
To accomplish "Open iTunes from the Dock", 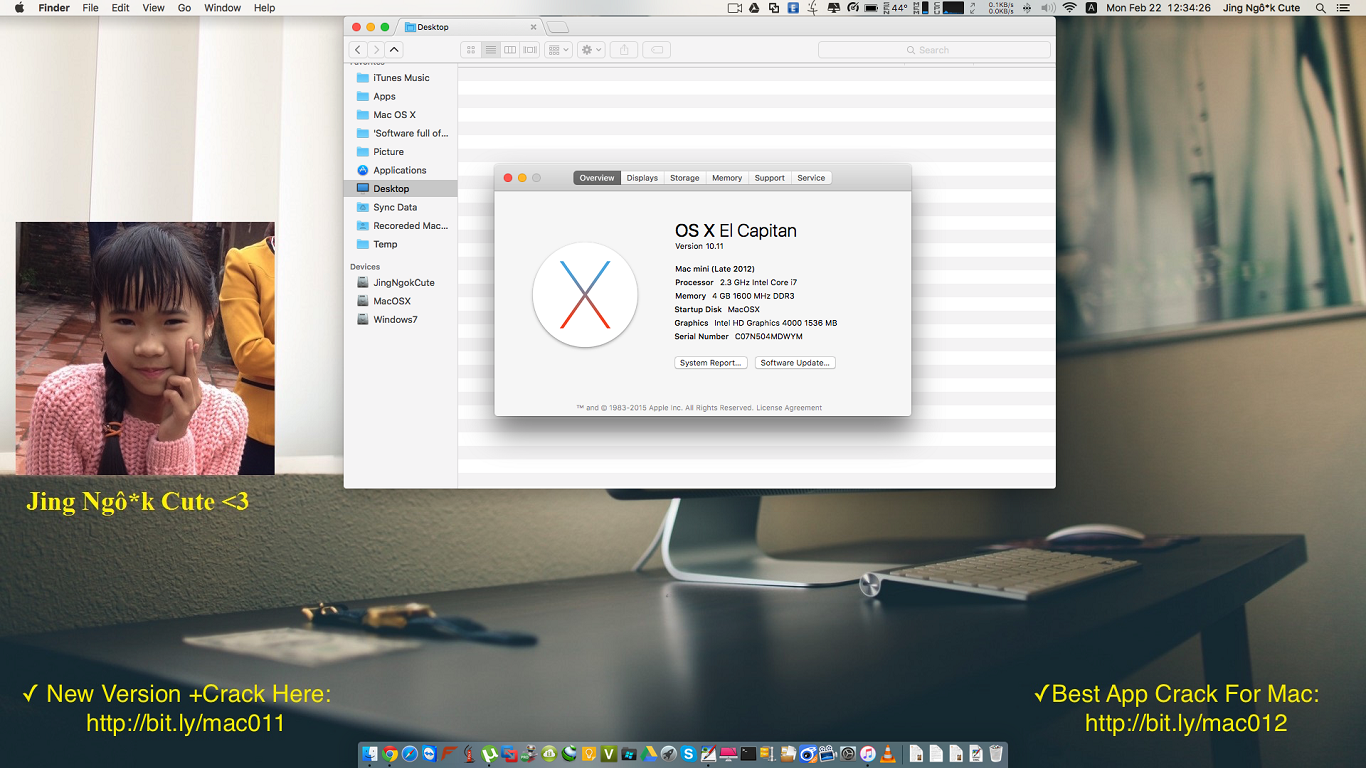I will [868, 755].
